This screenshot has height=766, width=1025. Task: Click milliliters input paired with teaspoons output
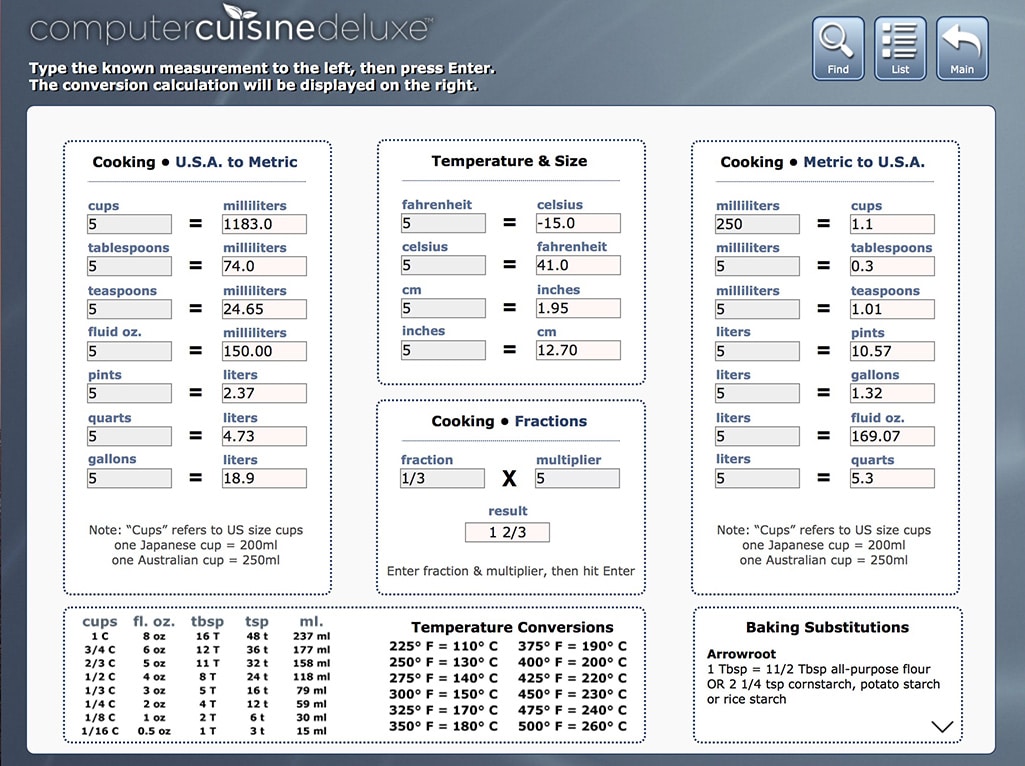click(x=757, y=309)
